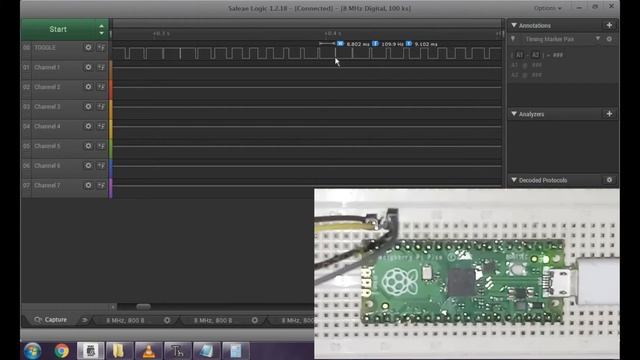Click the horizontal scrollbar thumb
This screenshot has width=640, height=360.
[143, 307]
